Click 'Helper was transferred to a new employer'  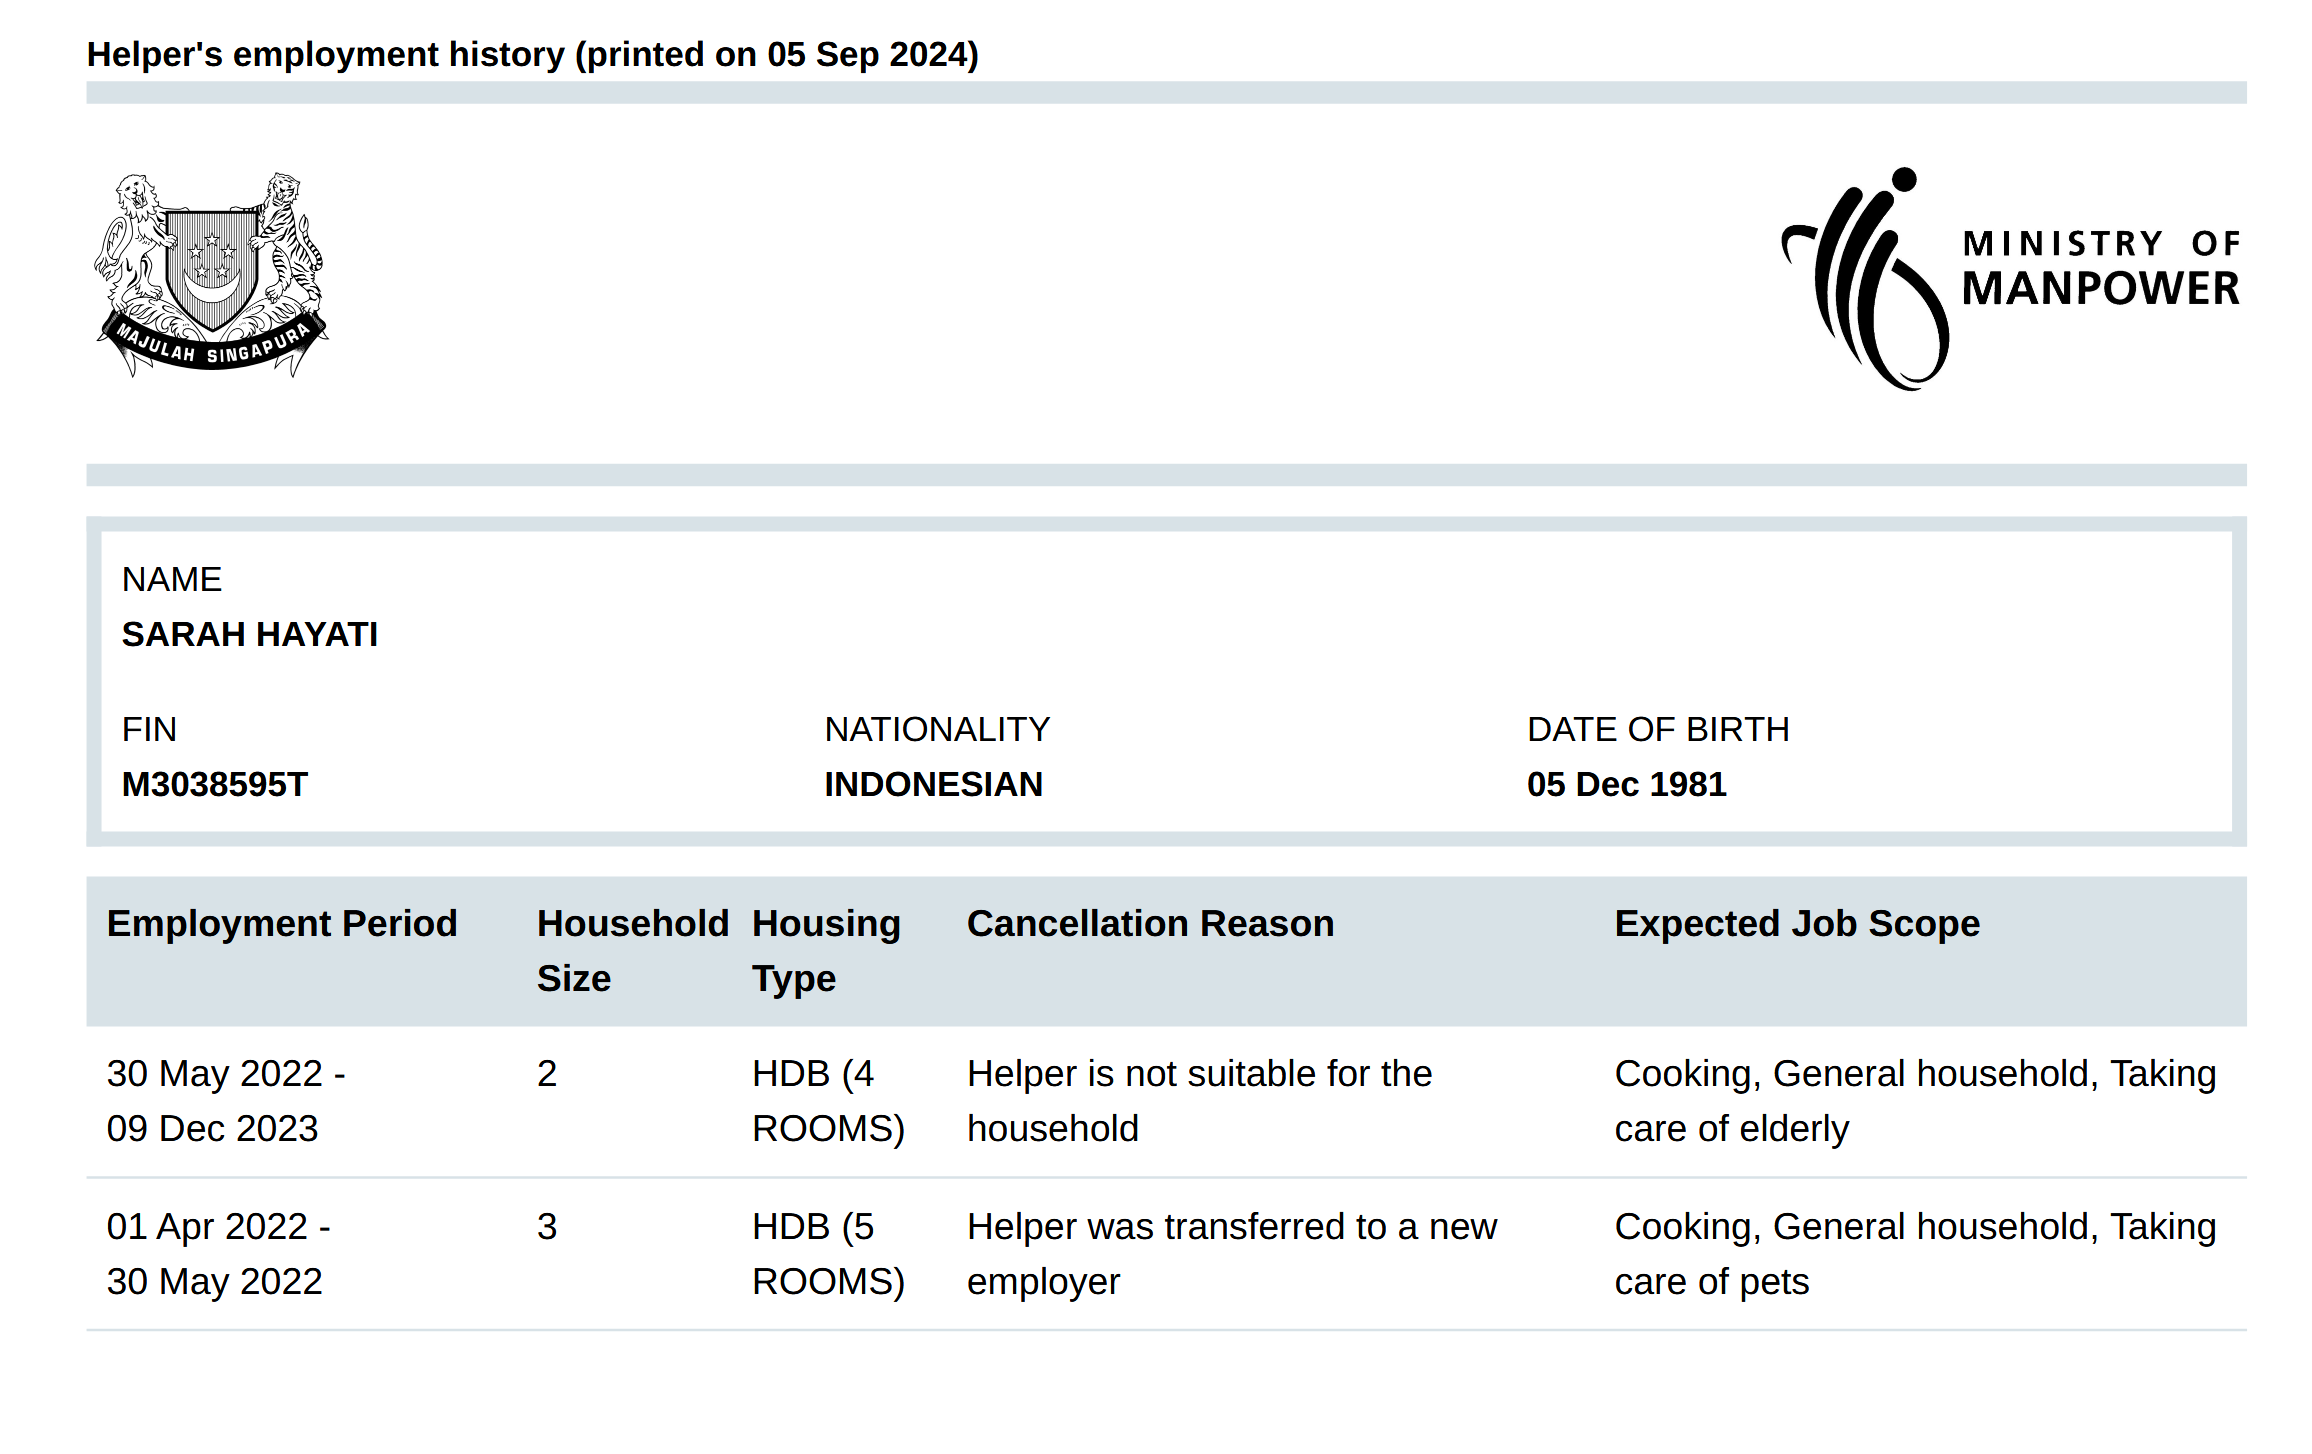pyautogui.click(x=1232, y=1254)
